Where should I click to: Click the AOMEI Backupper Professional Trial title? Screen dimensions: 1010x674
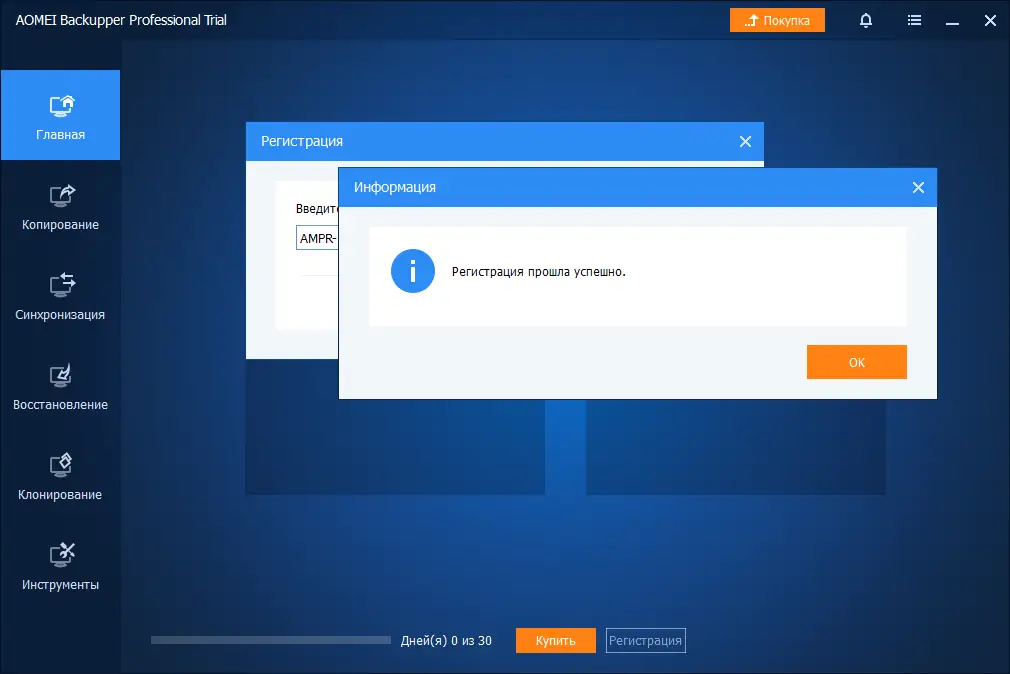[121, 20]
